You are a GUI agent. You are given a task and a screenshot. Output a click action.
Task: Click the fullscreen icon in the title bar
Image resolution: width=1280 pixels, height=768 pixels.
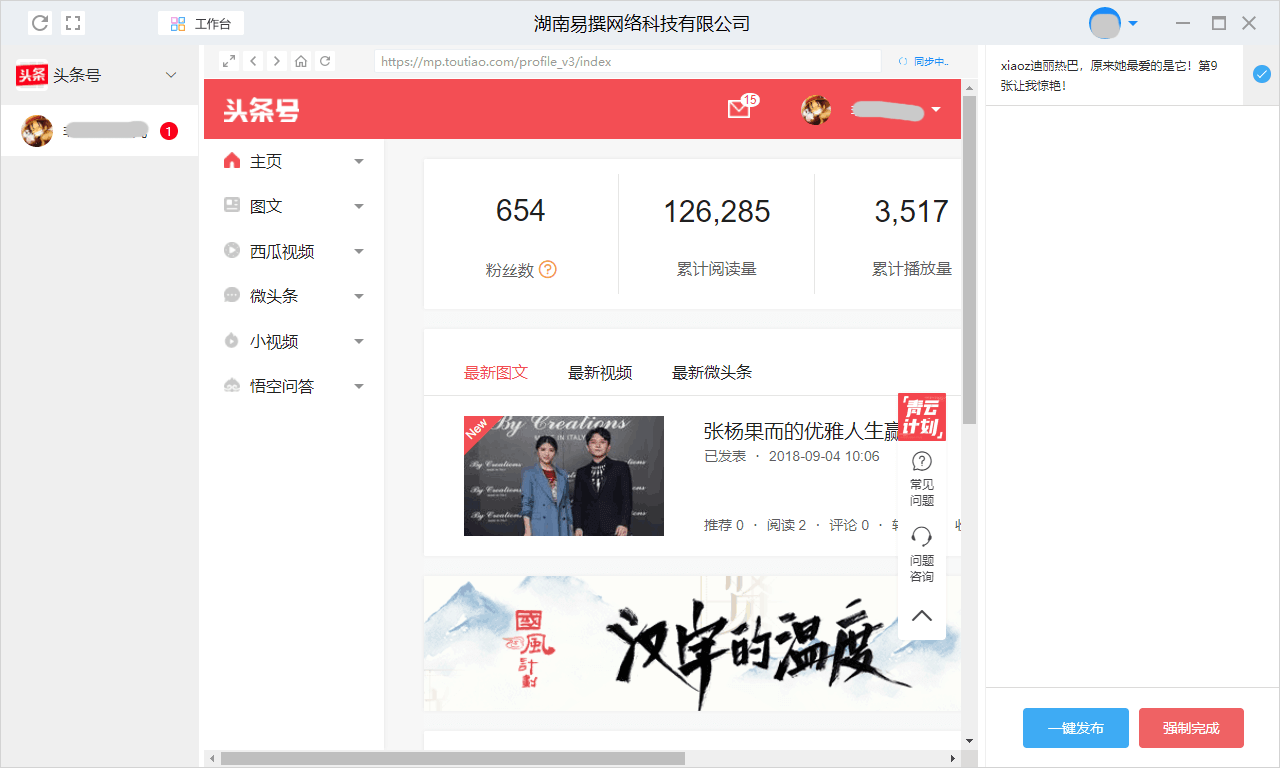[73, 23]
